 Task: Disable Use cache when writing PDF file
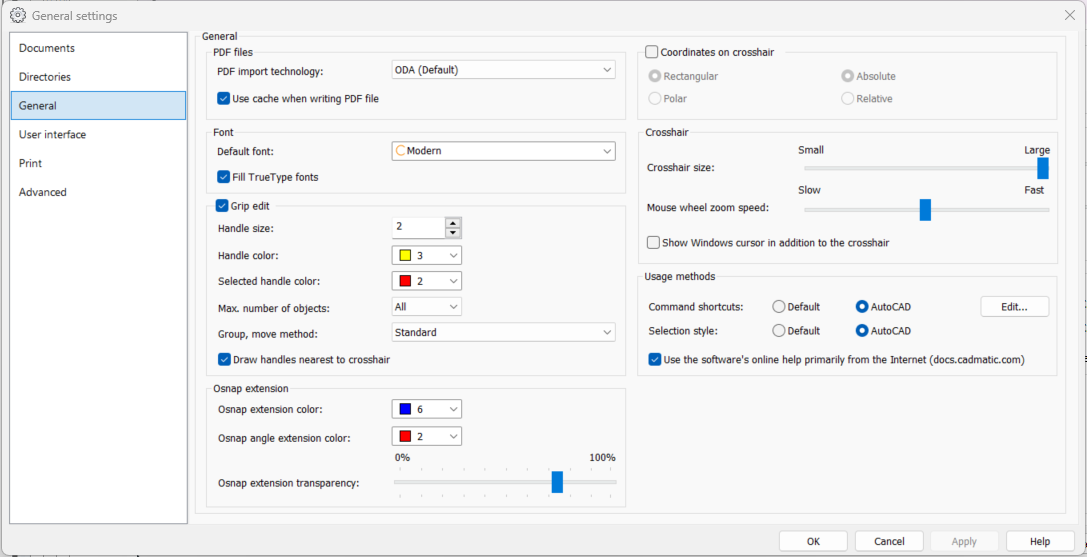[x=224, y=99]
